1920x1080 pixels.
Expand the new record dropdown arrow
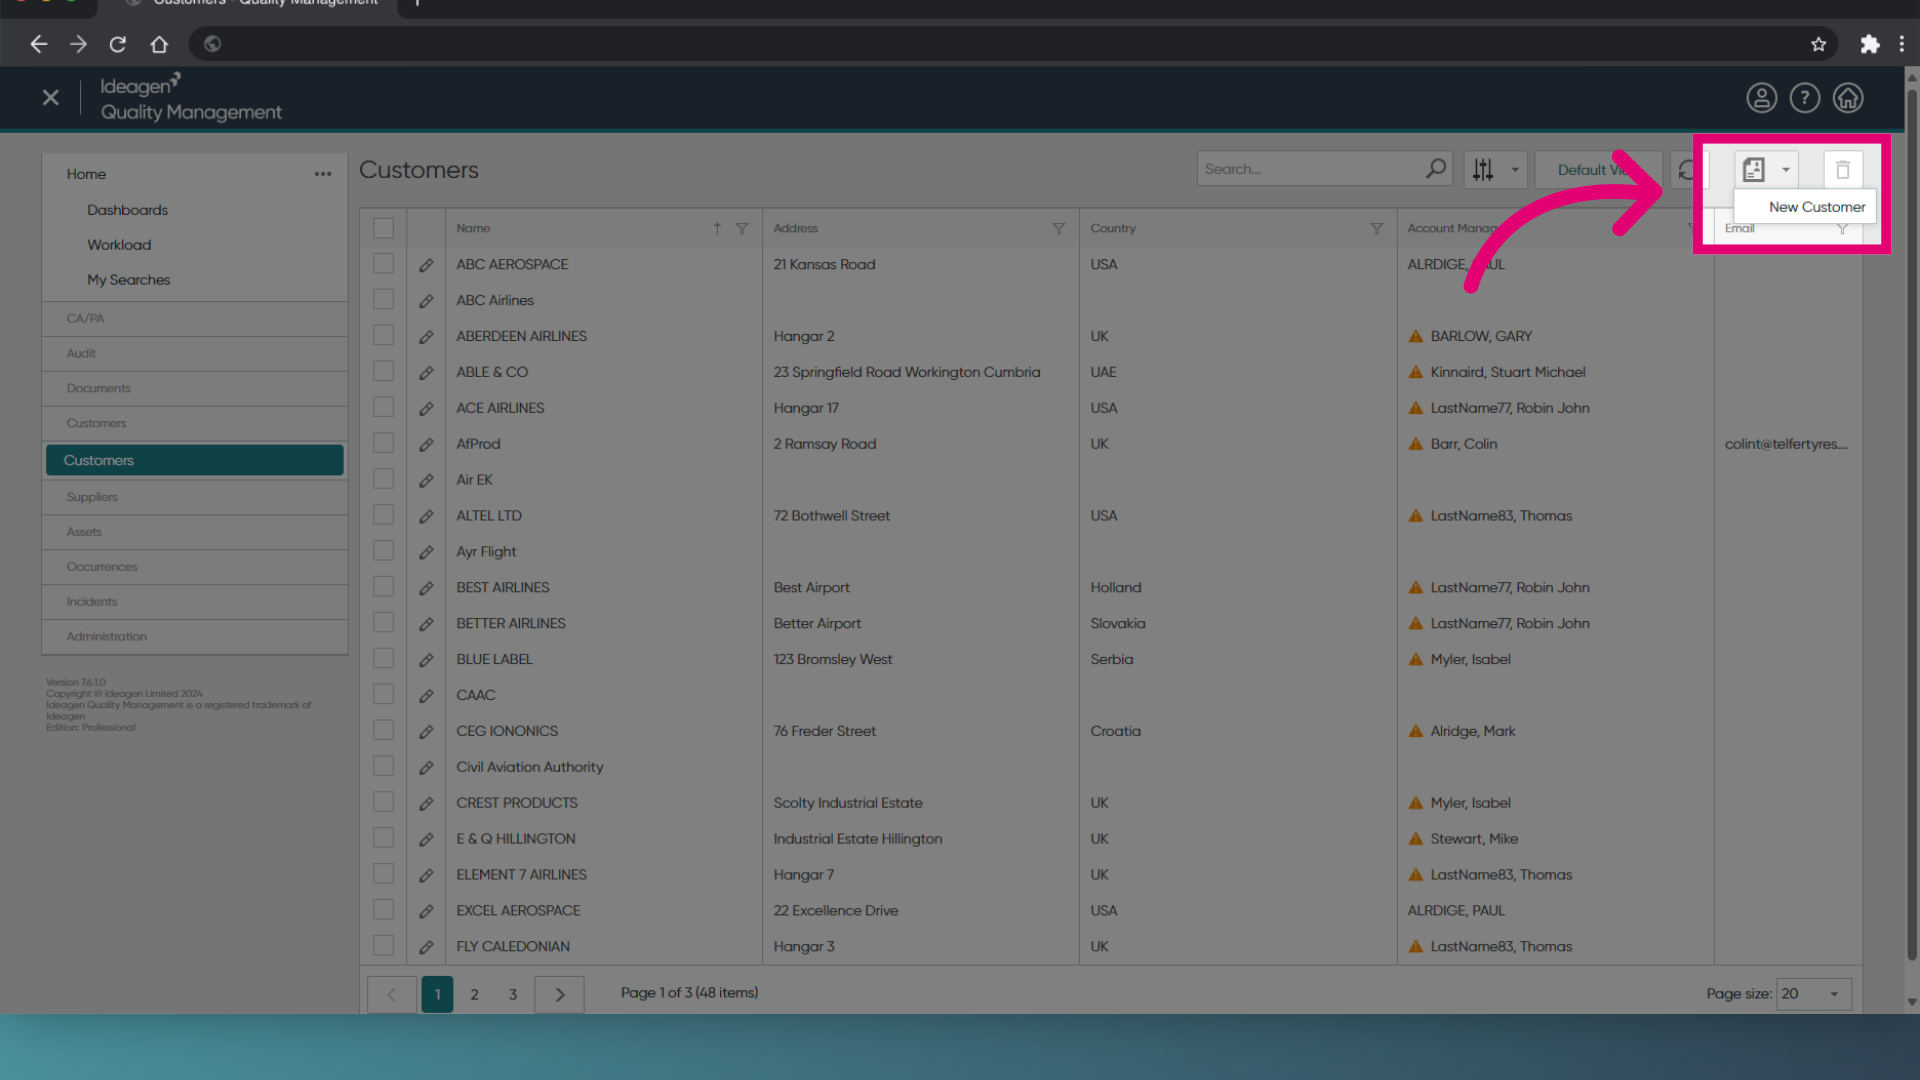tap(1786, 170)
